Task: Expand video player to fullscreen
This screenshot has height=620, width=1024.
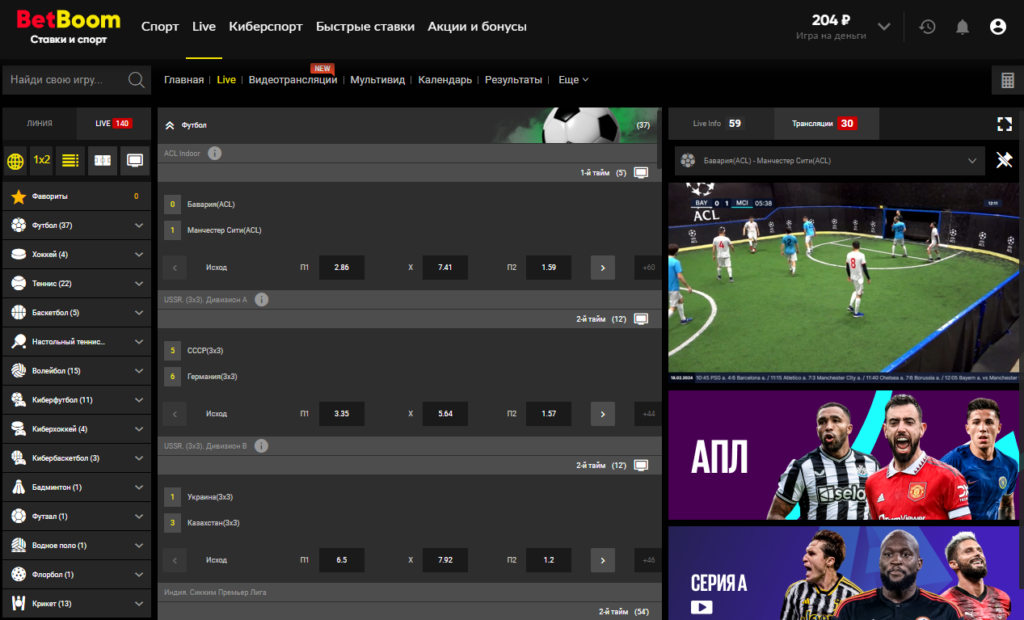Action: pos(1004,123)
